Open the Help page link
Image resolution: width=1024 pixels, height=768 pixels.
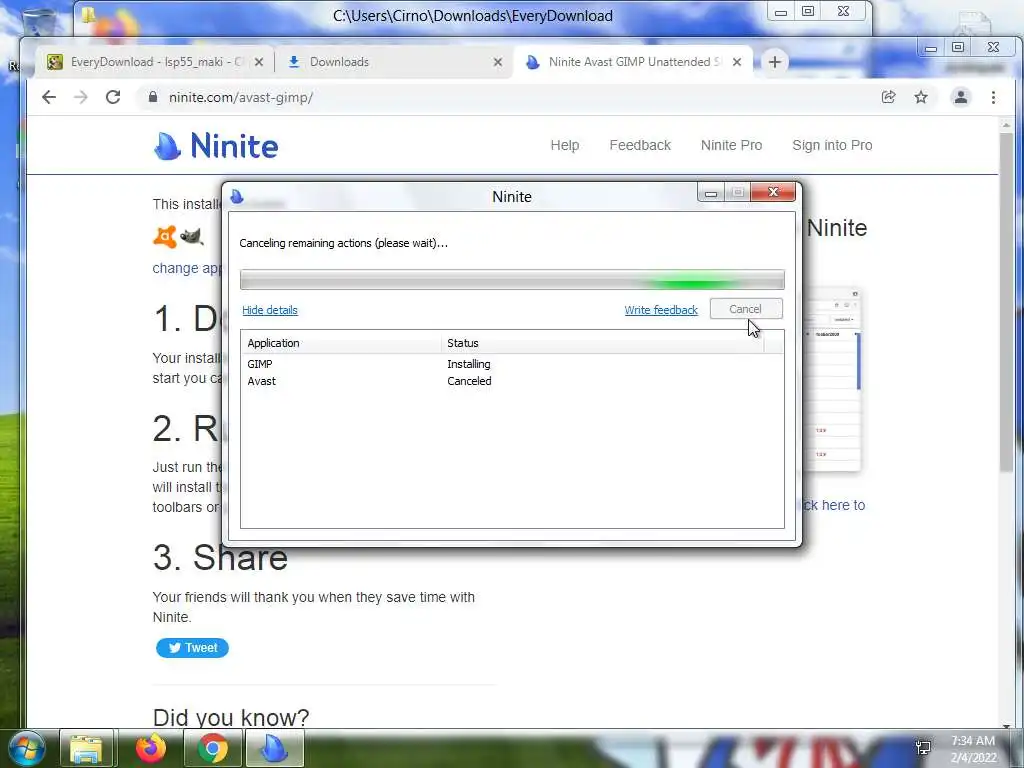(x=565, y=145)
